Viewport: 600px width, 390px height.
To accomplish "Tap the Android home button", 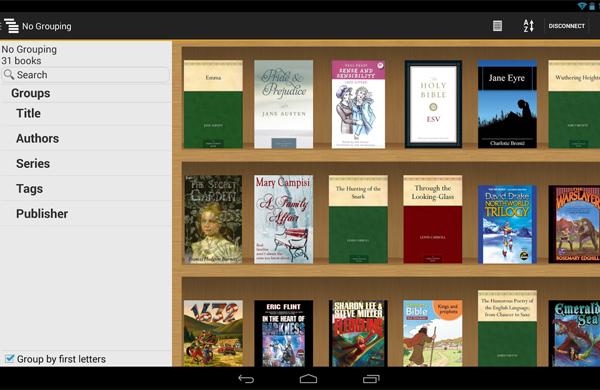I will [308, 379].
